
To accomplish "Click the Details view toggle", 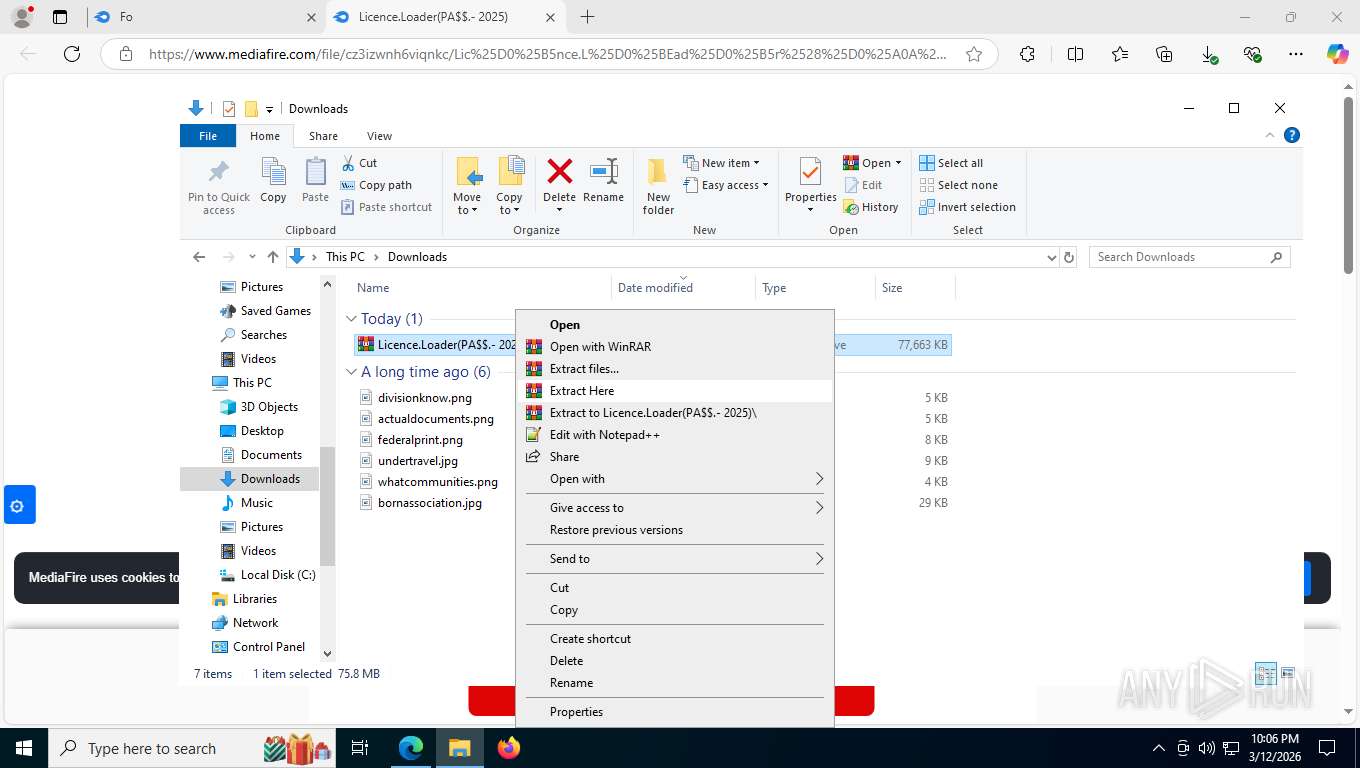I will pyautogui.click(x=1265, y=674).
